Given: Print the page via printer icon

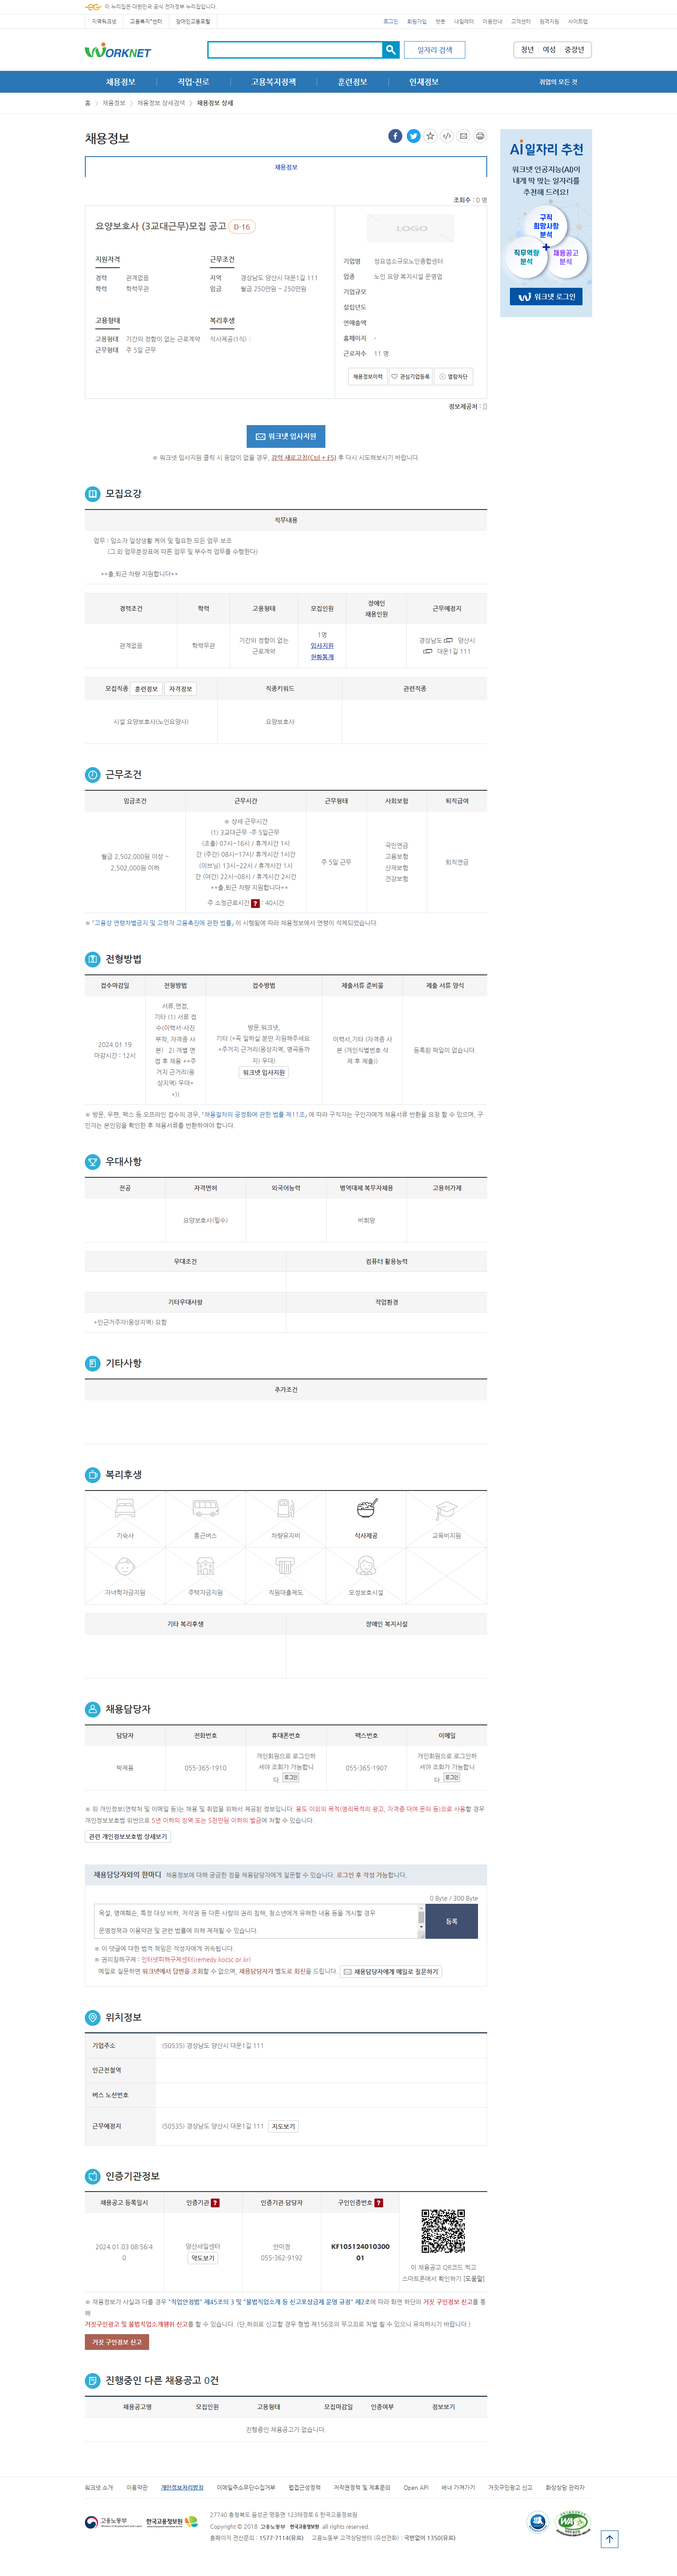Looking at the screenshot, I should tap(480, 136).
